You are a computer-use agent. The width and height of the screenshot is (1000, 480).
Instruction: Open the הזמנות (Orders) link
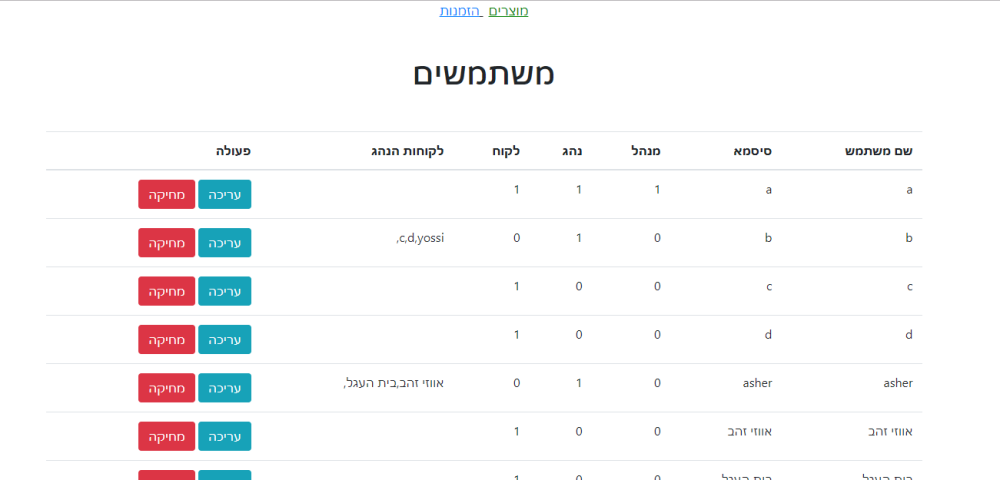pos(460,11)
